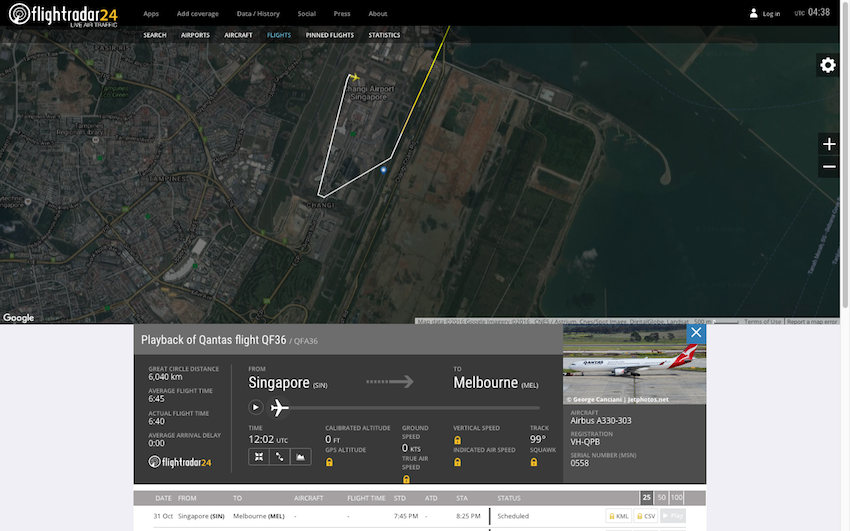Screen dimensions: 850x531
Task: Switch to the PINNED FLIGHTS tab
Action: [x=330, y=35]
